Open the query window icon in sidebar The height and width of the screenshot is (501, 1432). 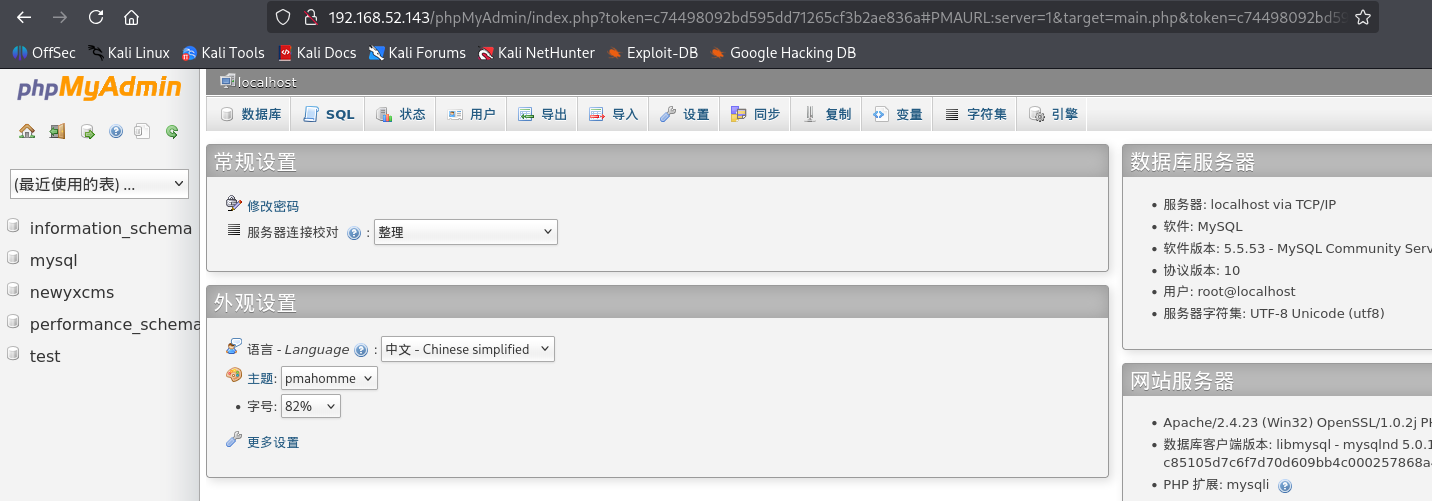coord(87,131)
